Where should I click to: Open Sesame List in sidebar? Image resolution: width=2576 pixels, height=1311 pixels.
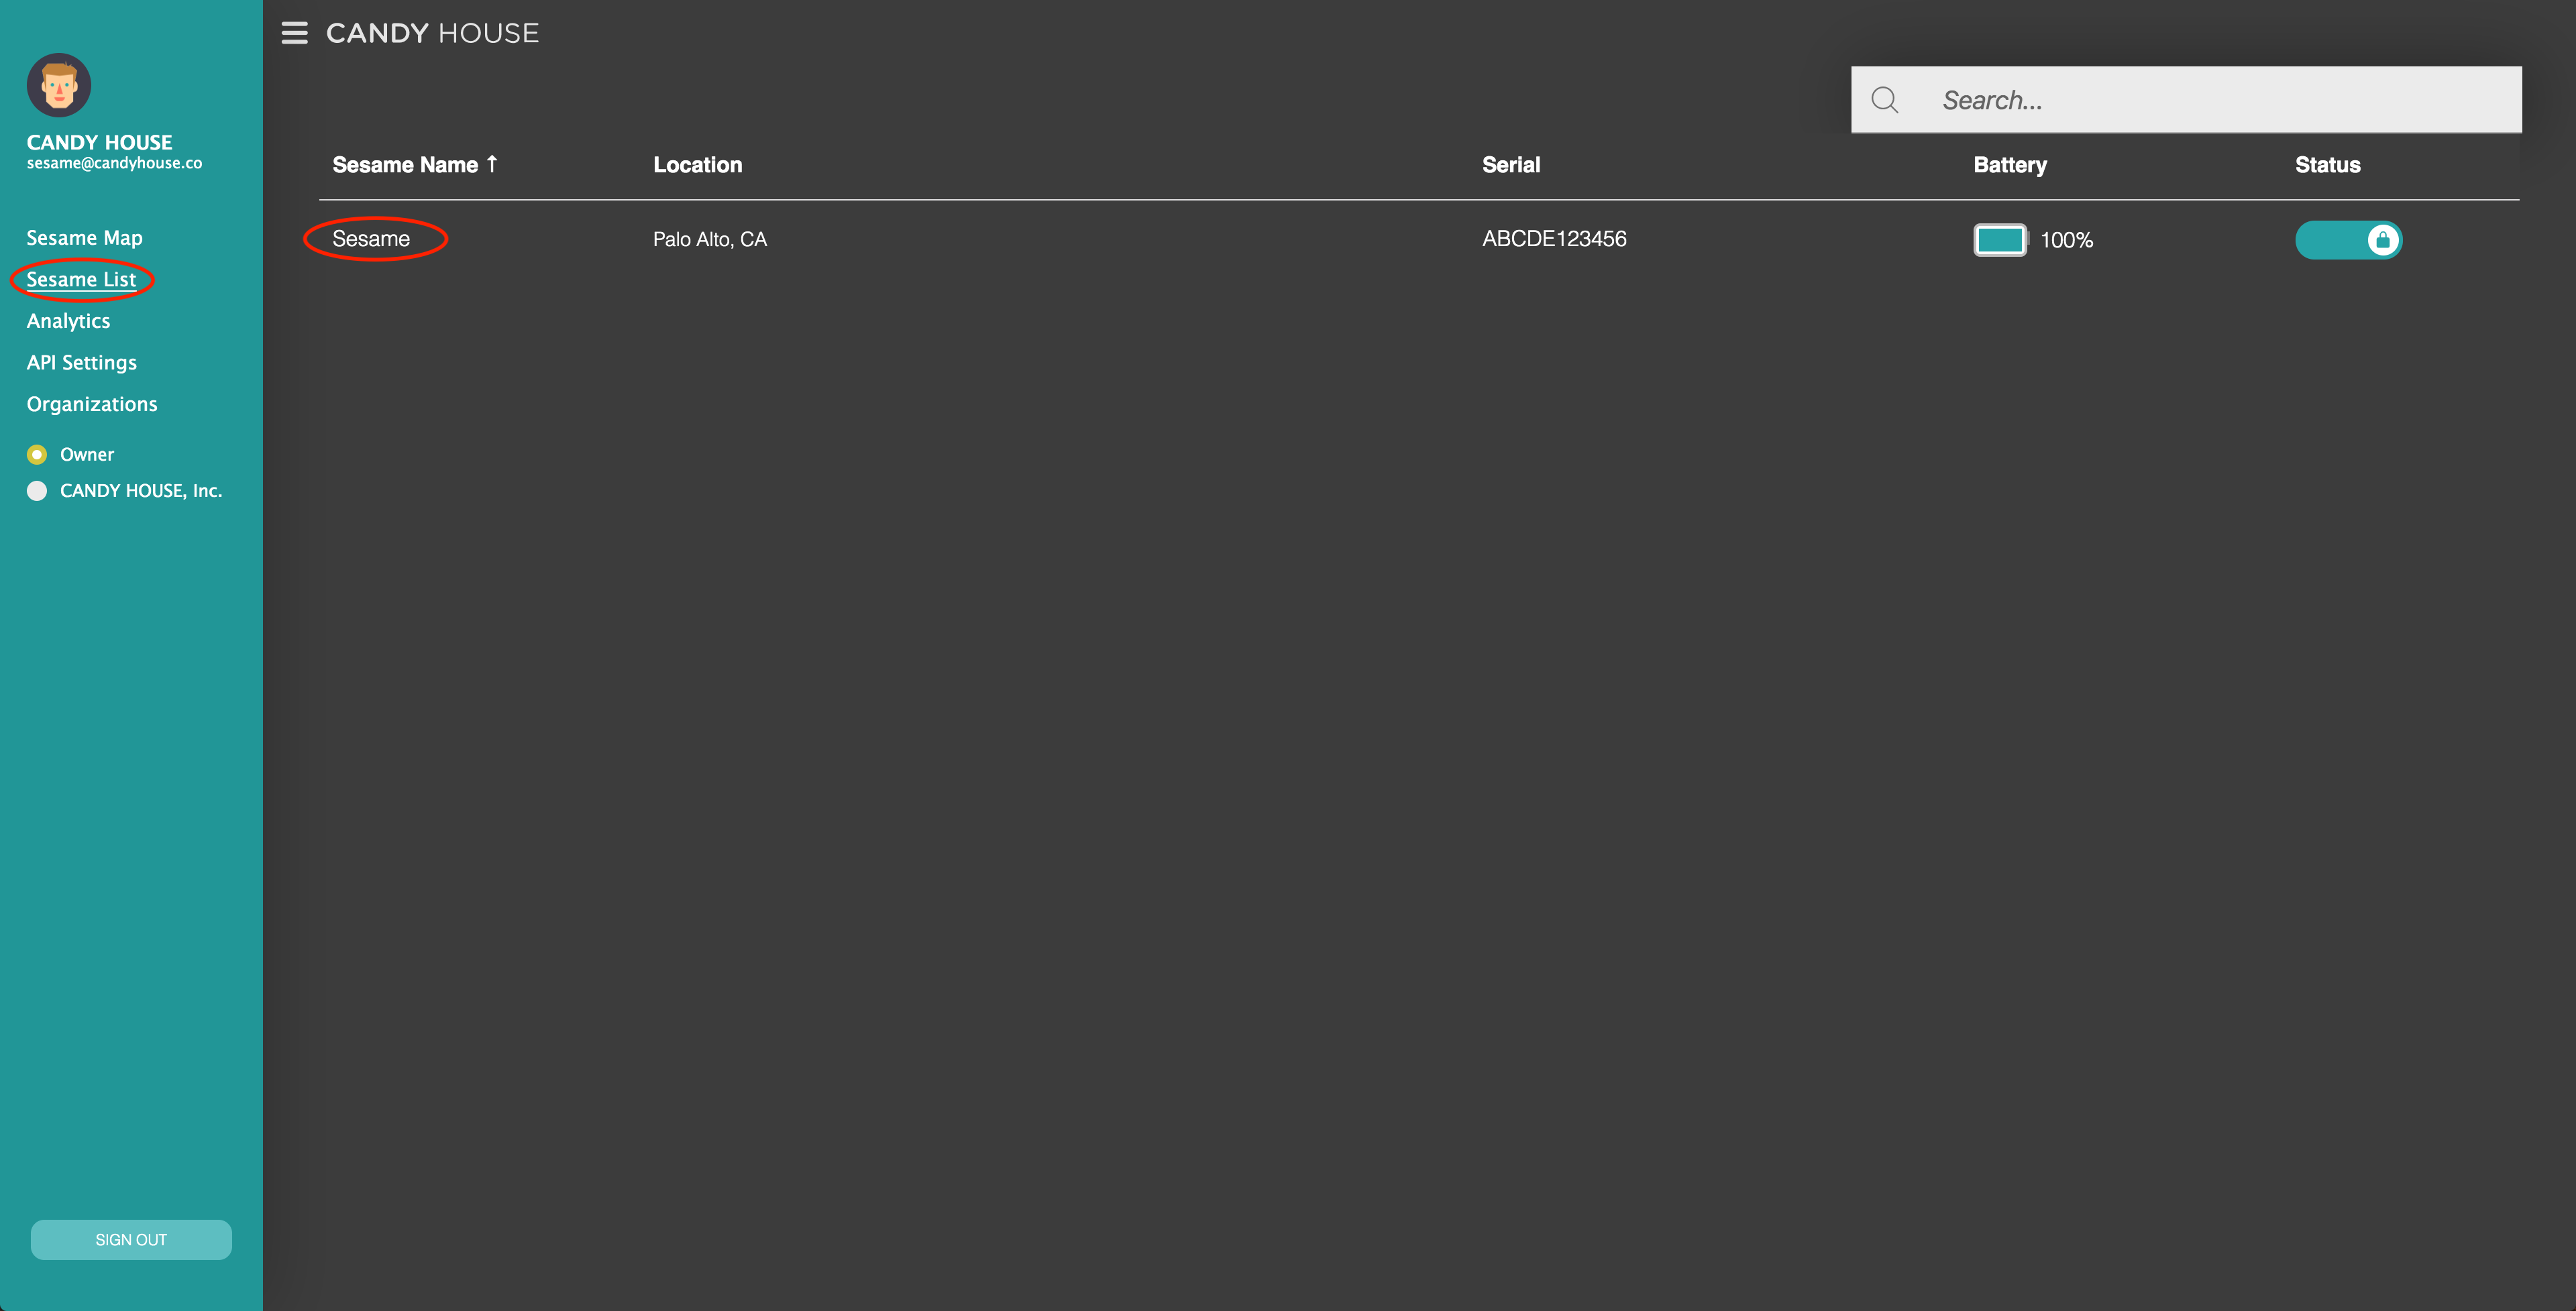coord(81,280)
